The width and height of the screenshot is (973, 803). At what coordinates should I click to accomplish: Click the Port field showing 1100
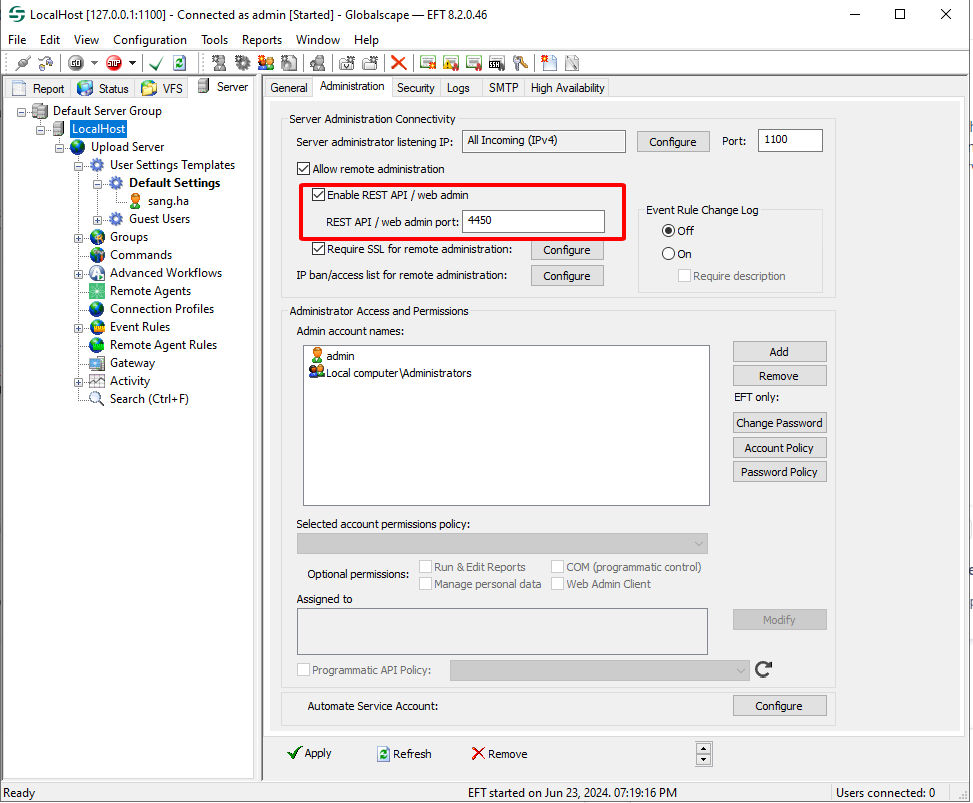790,140
